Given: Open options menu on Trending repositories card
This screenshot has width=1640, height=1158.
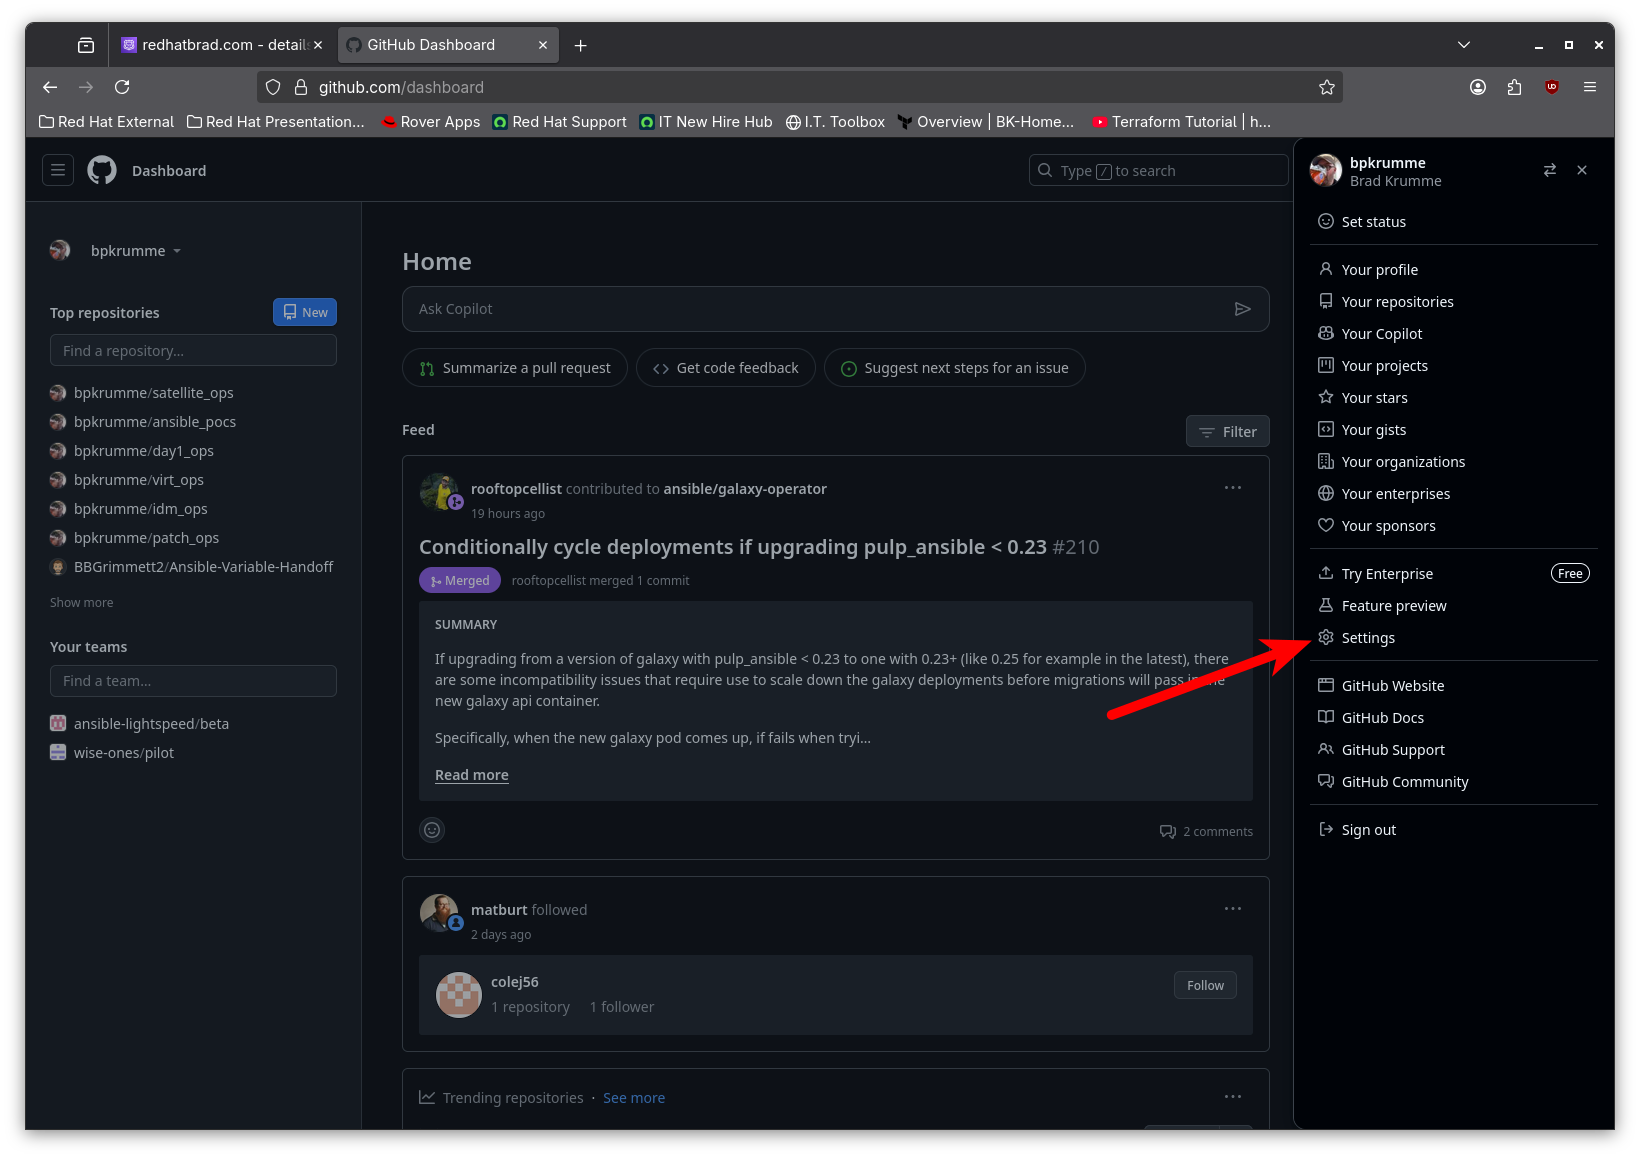Looking at the screenshot, I should [x=1233, y=1097].
